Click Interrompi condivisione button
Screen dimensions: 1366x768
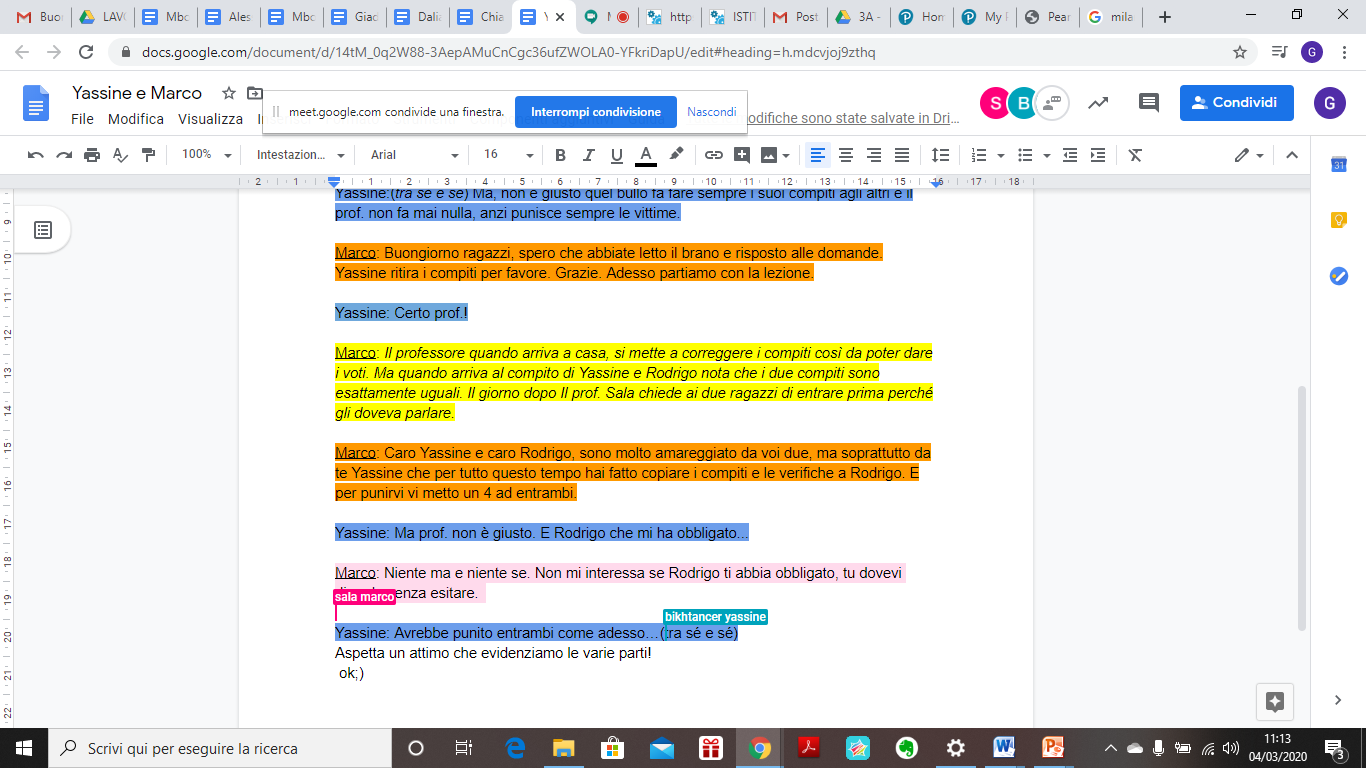(x=596, y=112)
